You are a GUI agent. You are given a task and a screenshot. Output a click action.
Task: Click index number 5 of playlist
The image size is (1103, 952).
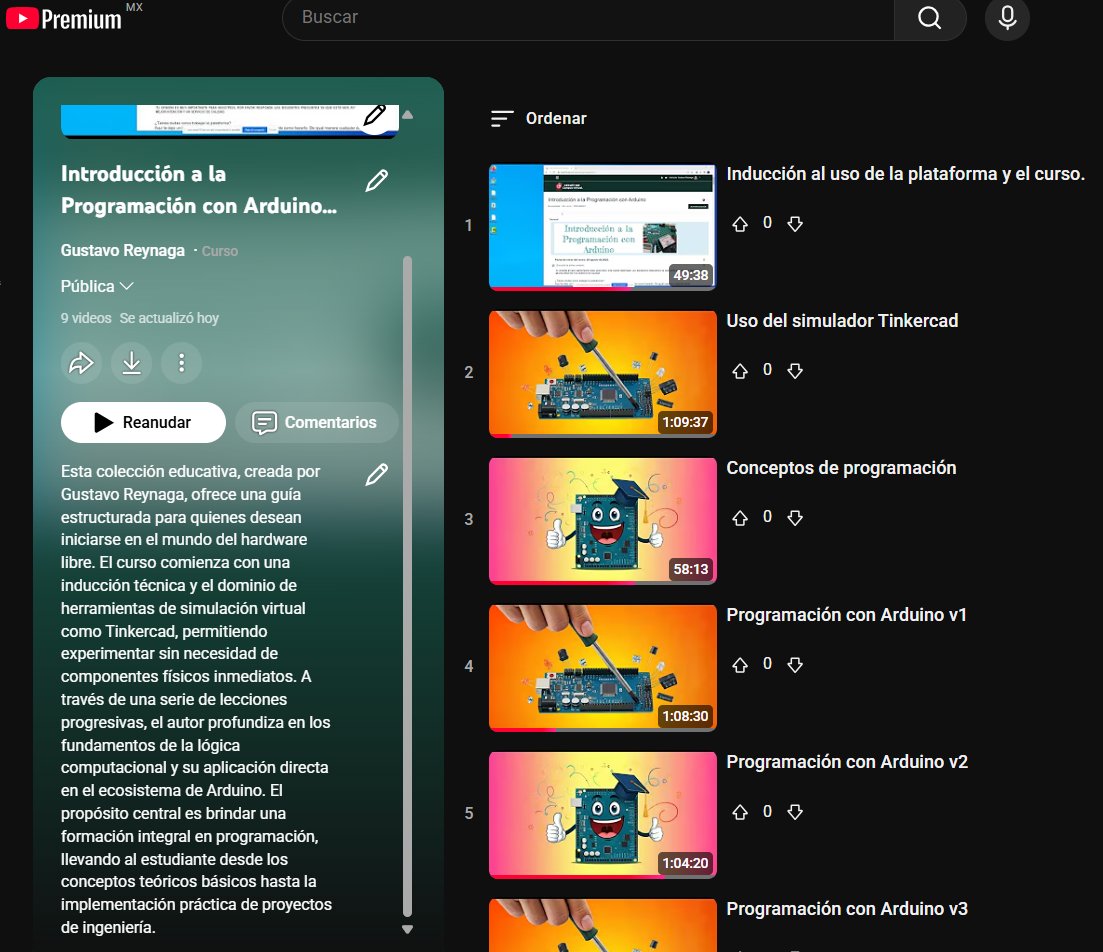point(468,813)
